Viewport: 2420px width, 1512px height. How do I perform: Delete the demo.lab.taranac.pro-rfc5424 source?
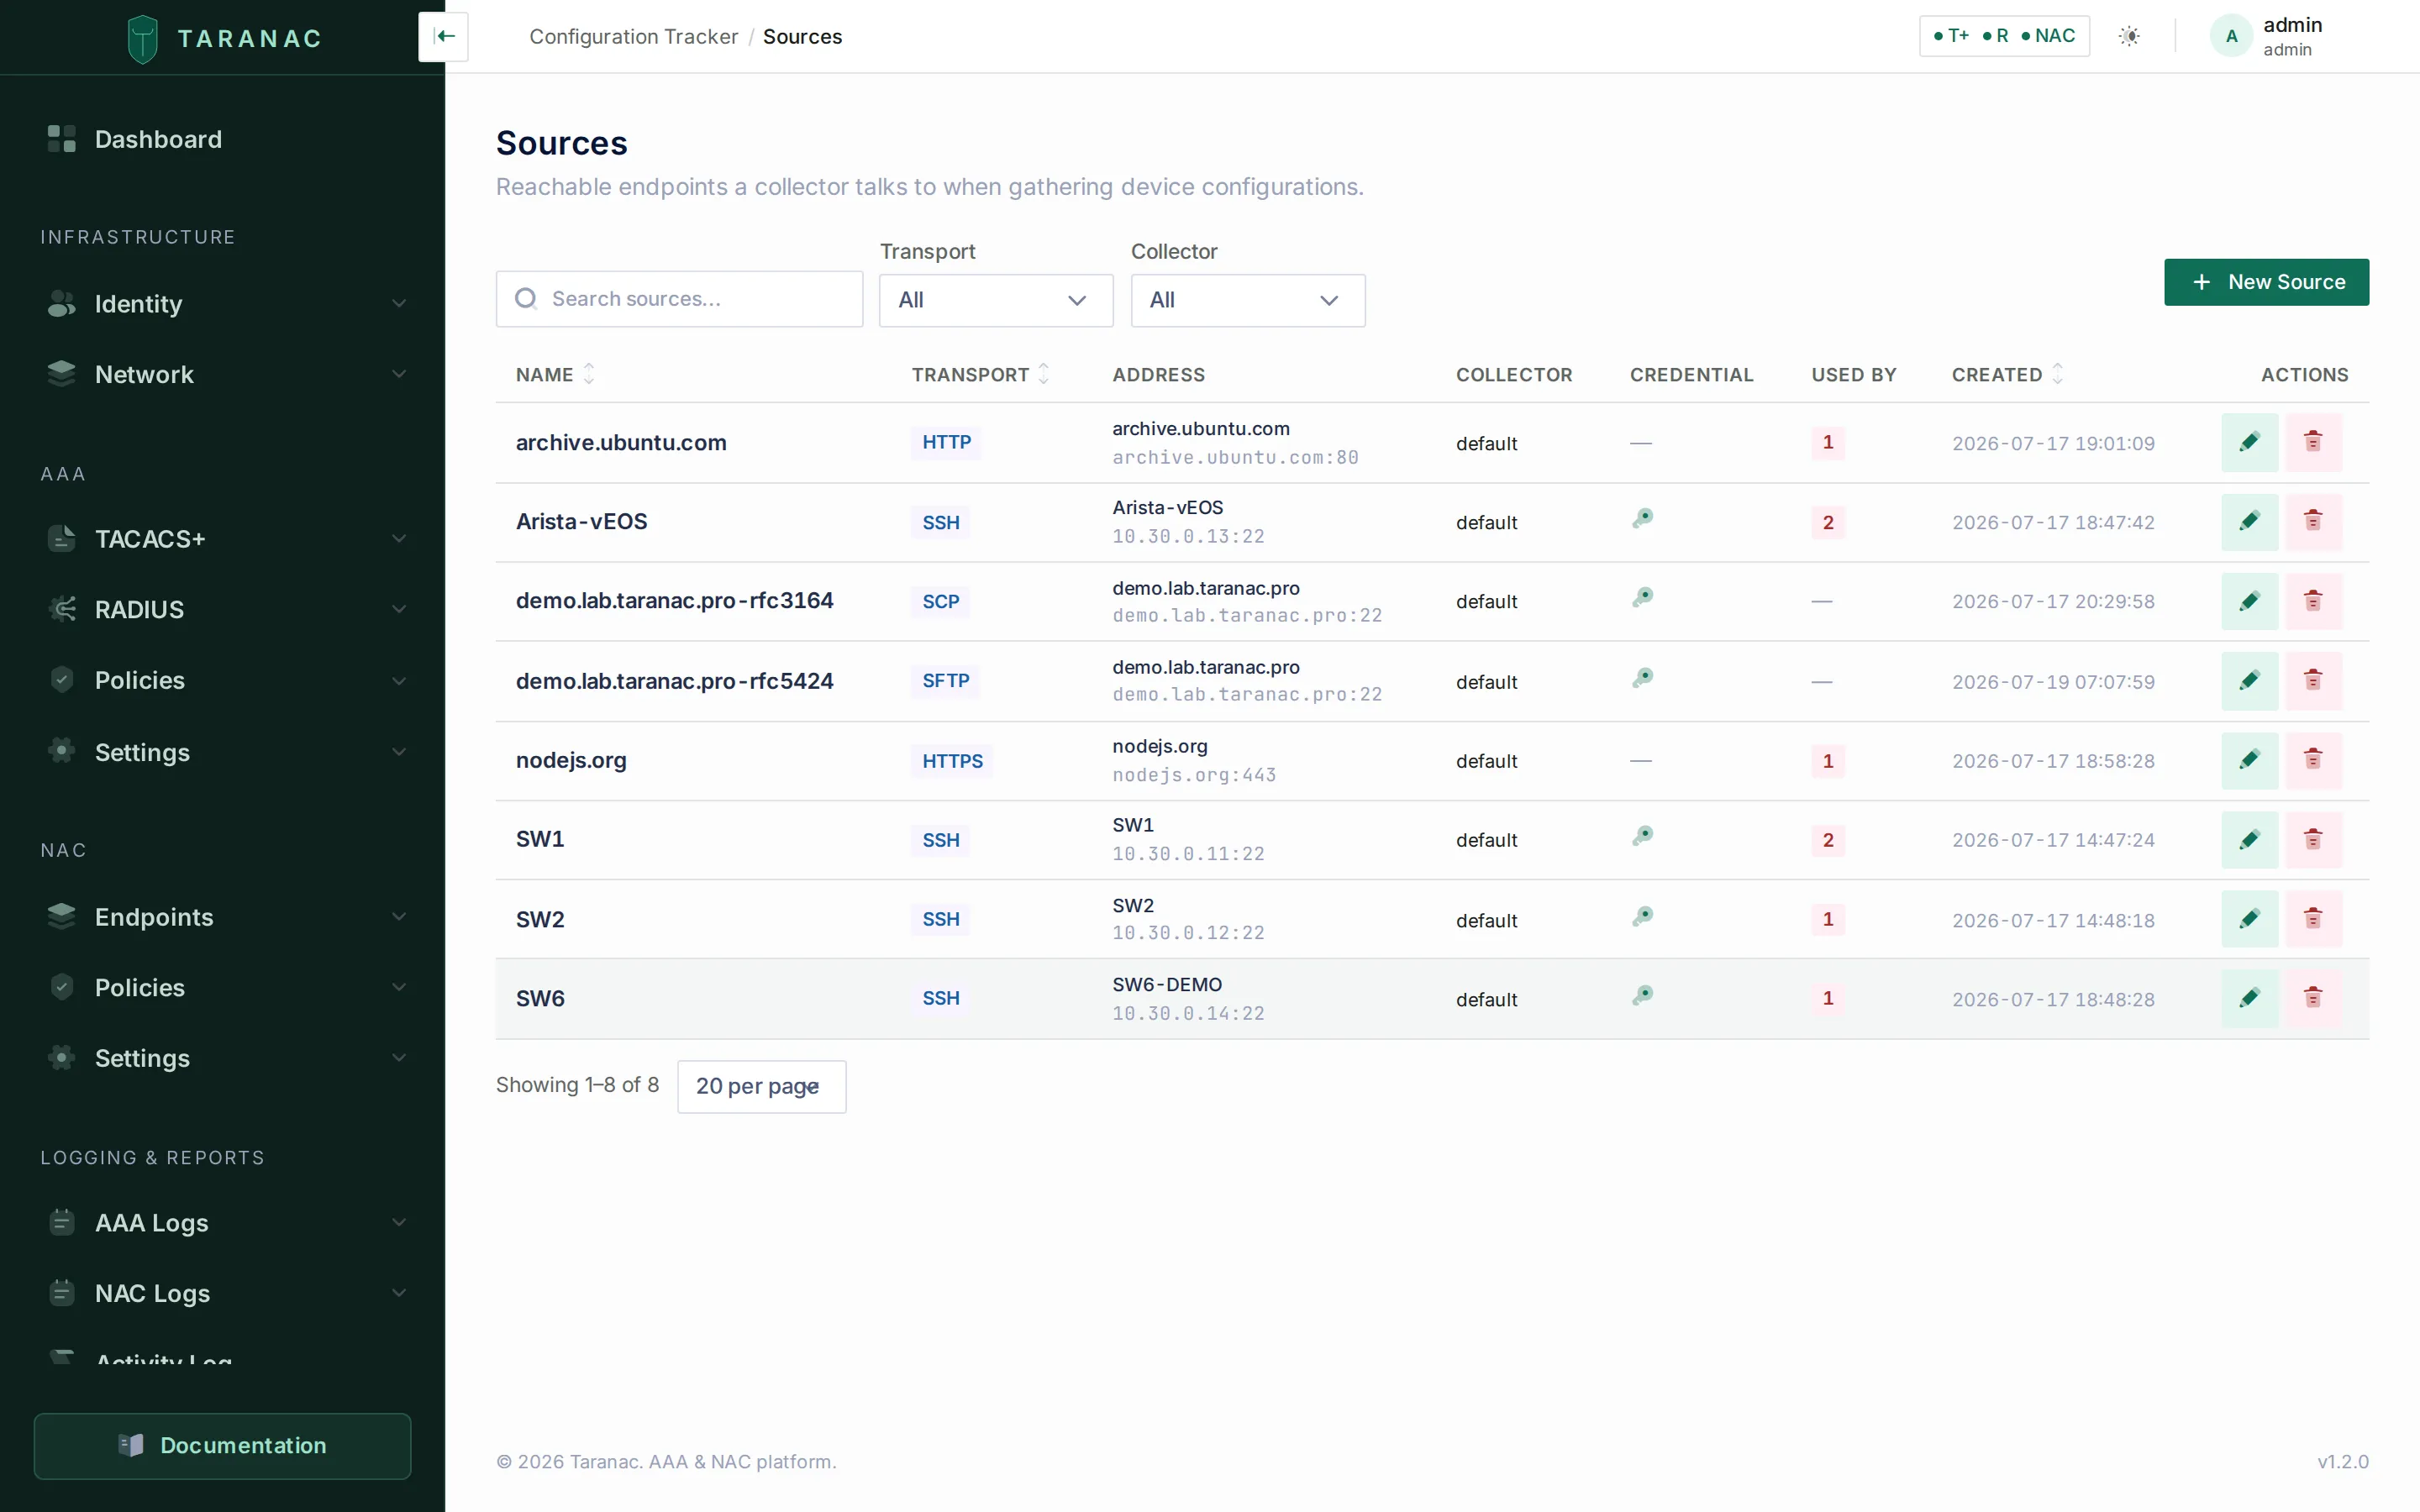click(x=2312, y=681)
